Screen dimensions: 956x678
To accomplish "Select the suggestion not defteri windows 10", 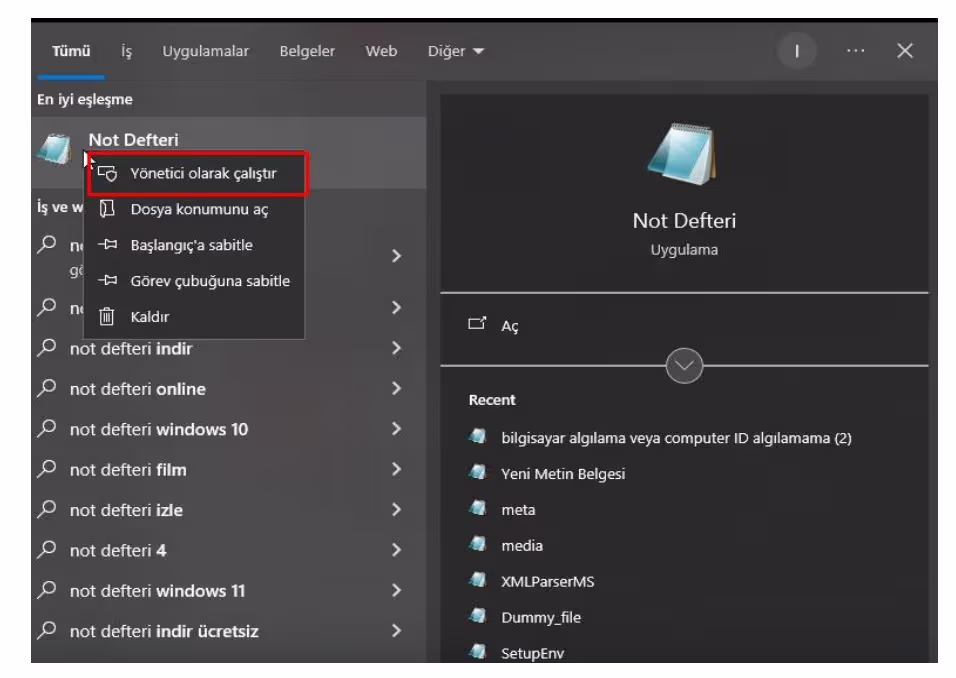I will click(159, 429).
